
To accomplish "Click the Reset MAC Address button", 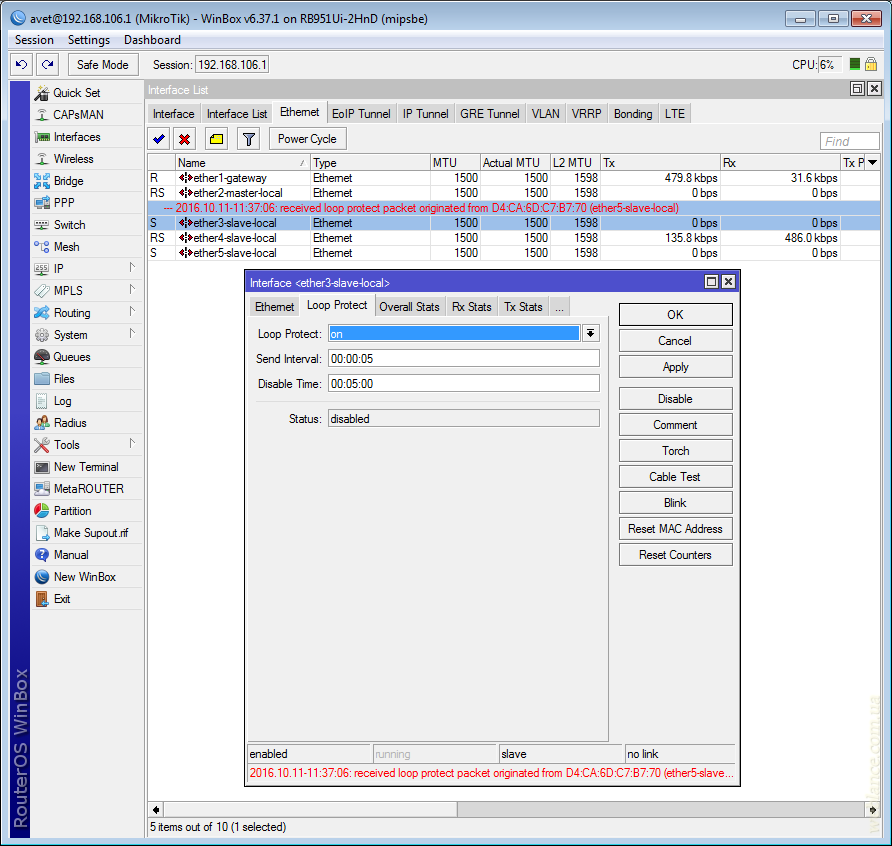I will coord(675,529).
